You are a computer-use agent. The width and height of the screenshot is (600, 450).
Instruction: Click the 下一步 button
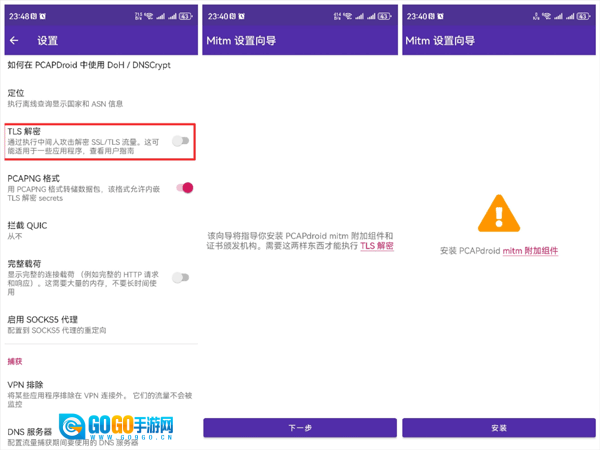pos(300,428)
